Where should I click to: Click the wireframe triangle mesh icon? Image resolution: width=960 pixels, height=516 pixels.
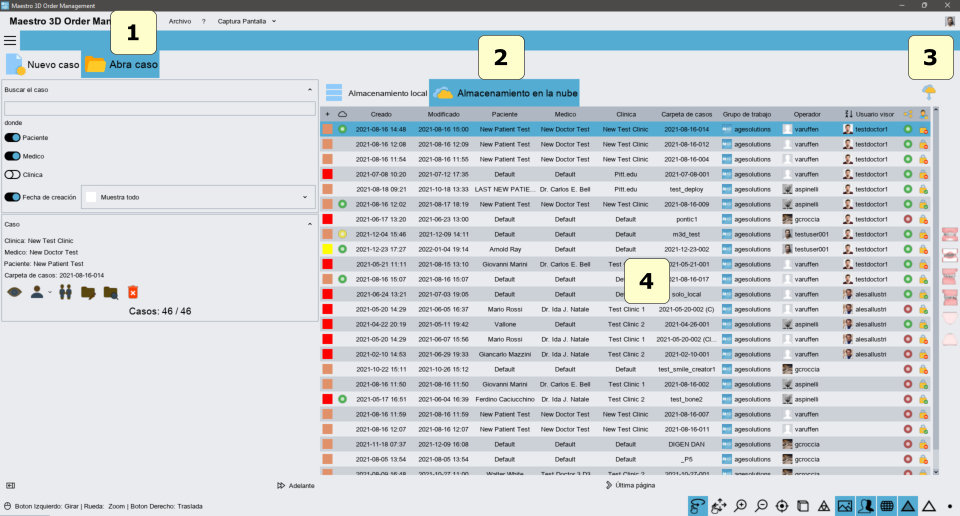click(x=824, y=506)
